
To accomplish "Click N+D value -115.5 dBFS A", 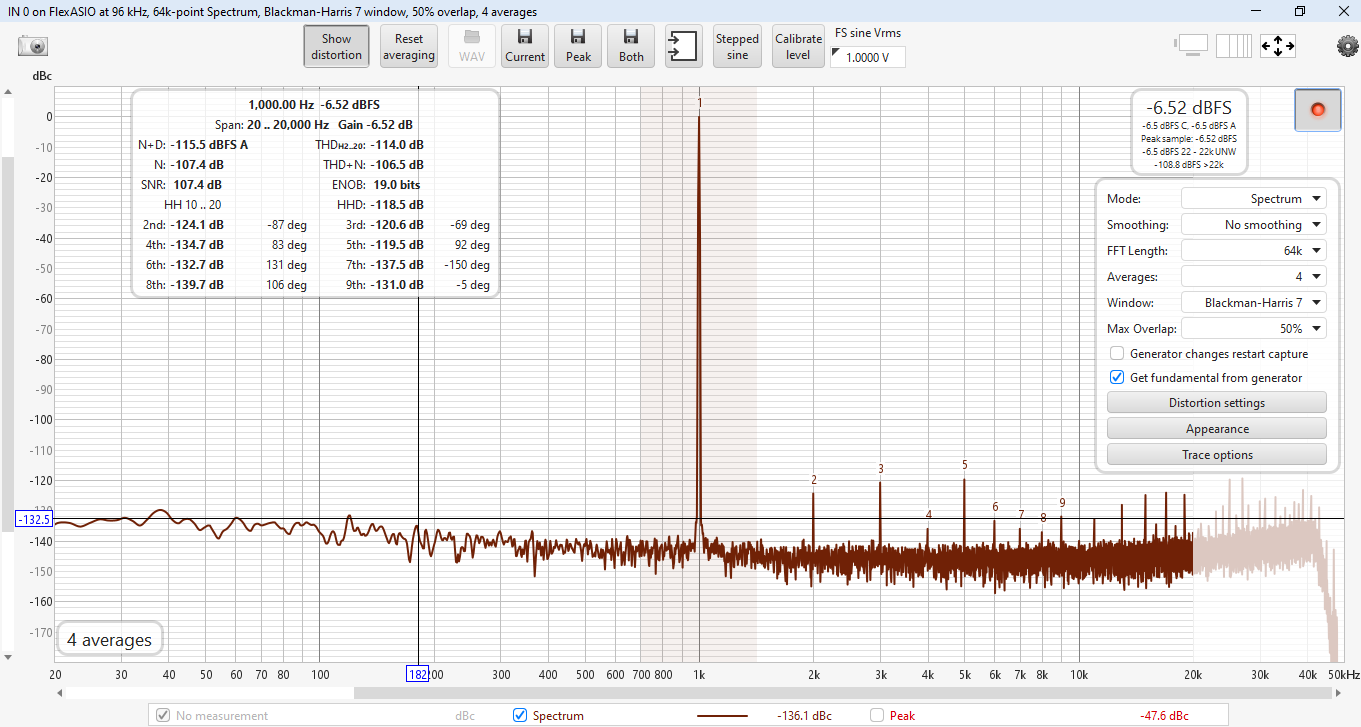I will click(x=209, y=145).
